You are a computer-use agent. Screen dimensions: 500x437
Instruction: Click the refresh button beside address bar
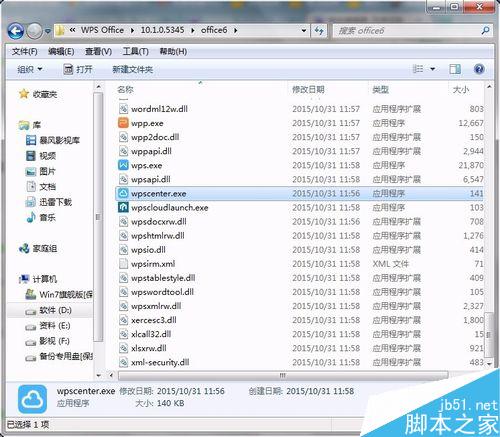coord(319,31)
